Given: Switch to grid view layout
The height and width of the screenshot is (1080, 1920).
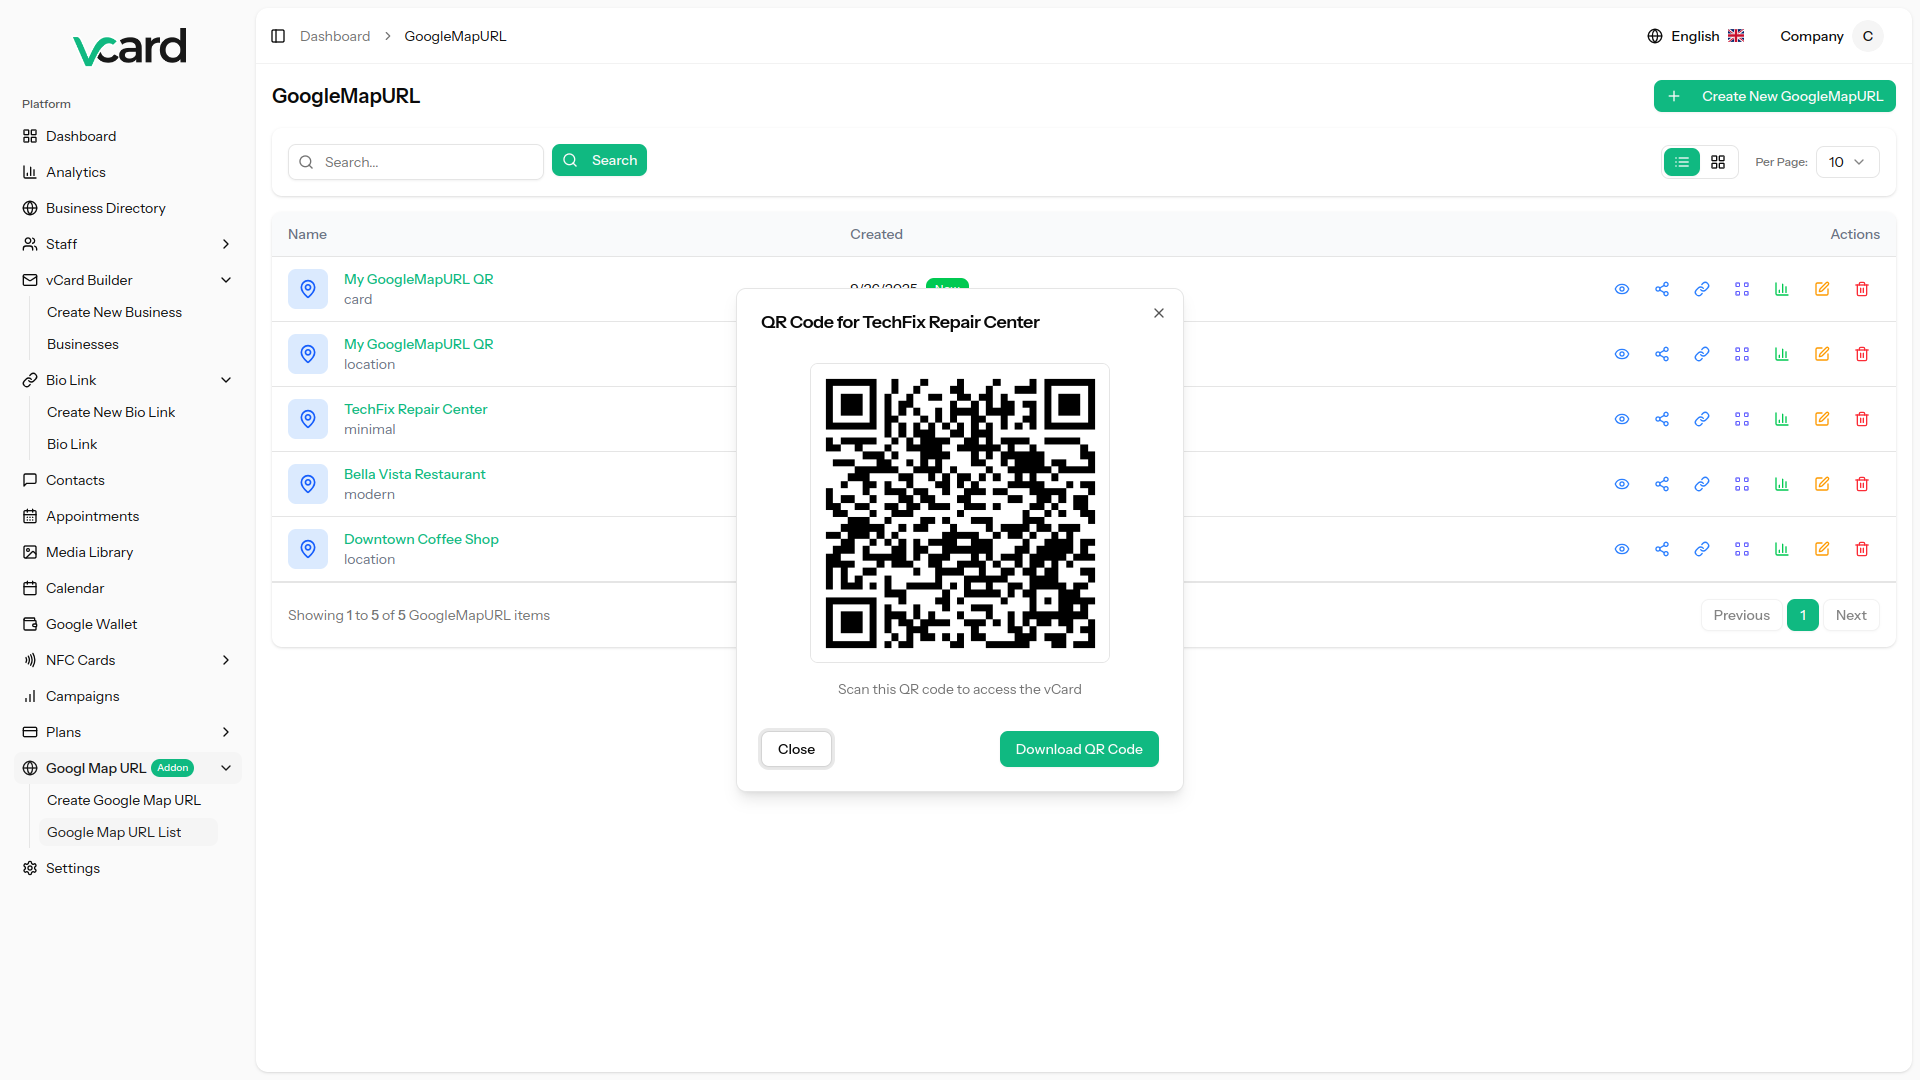Looking at the screenshot, I should coord(1718,162).
